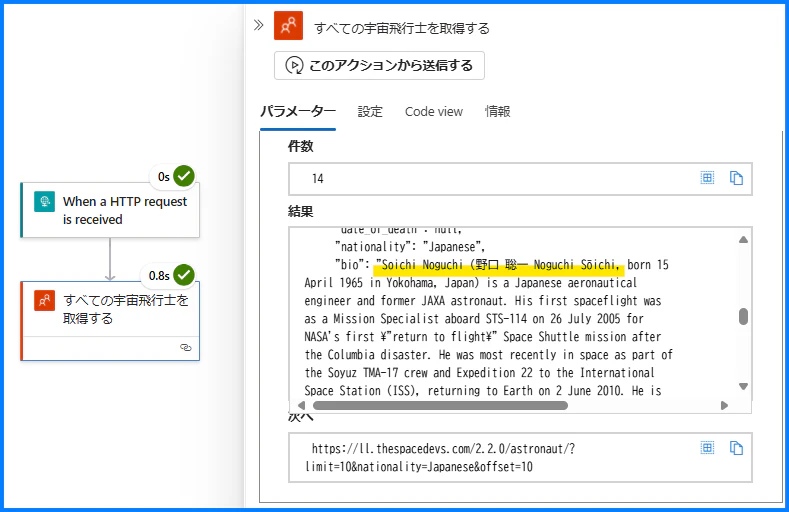Click the 件数 output field showing 14
789x512 pixels.
coord(520,179)
